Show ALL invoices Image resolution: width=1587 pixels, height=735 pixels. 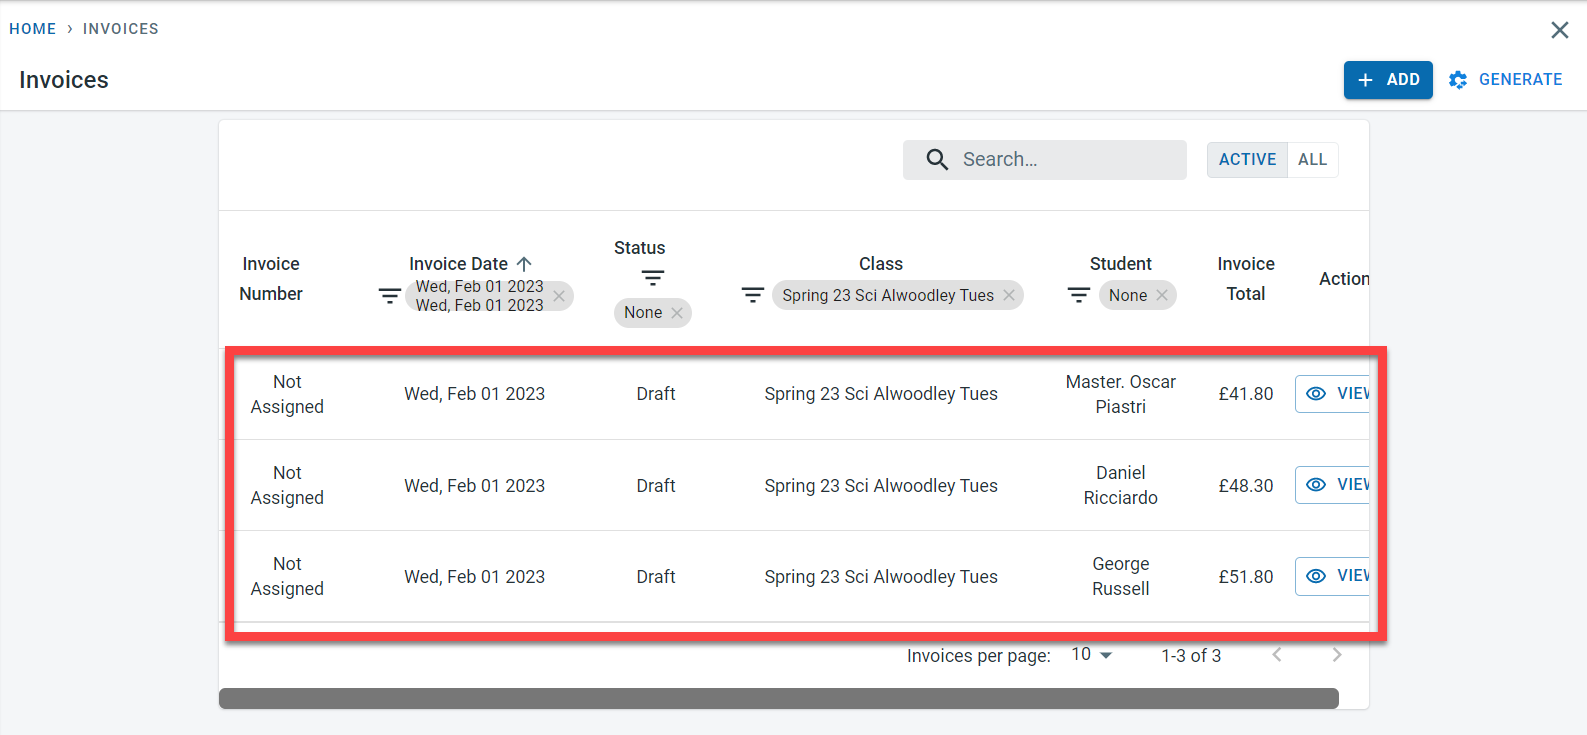pyautogui.click(x=1312, y=160)
